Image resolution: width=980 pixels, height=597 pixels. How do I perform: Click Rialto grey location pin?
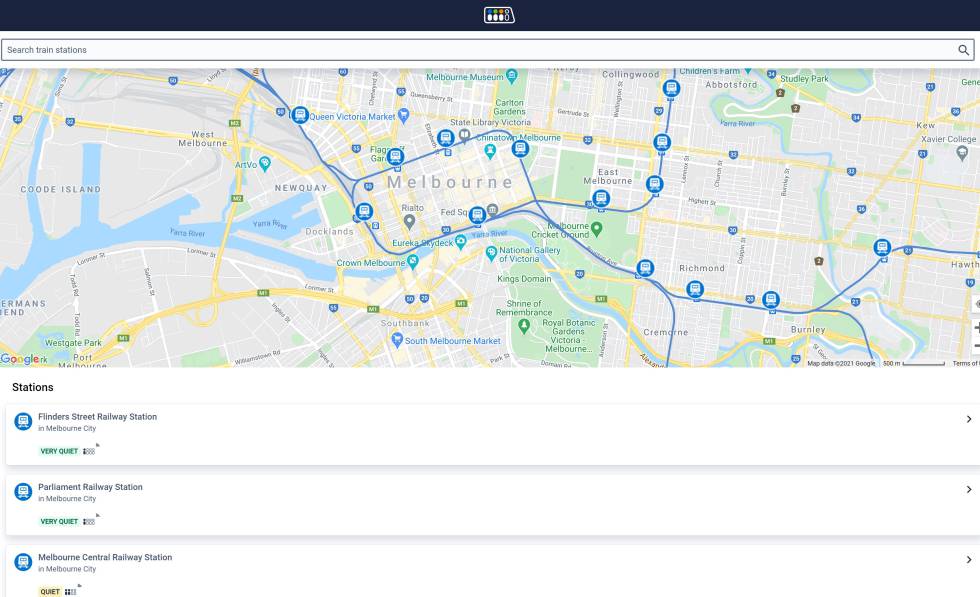pos(409,221)
